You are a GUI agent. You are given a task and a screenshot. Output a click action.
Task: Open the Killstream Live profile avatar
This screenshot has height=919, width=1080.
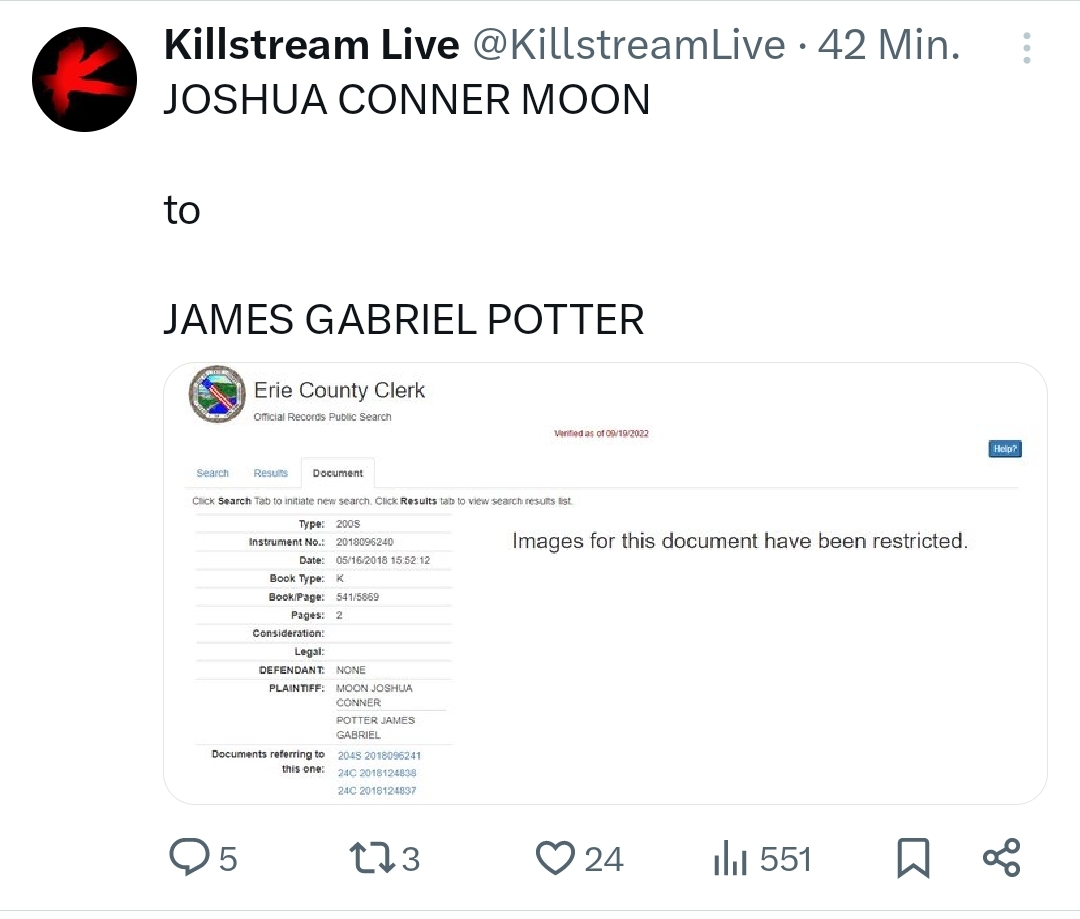tap(84, 79)
